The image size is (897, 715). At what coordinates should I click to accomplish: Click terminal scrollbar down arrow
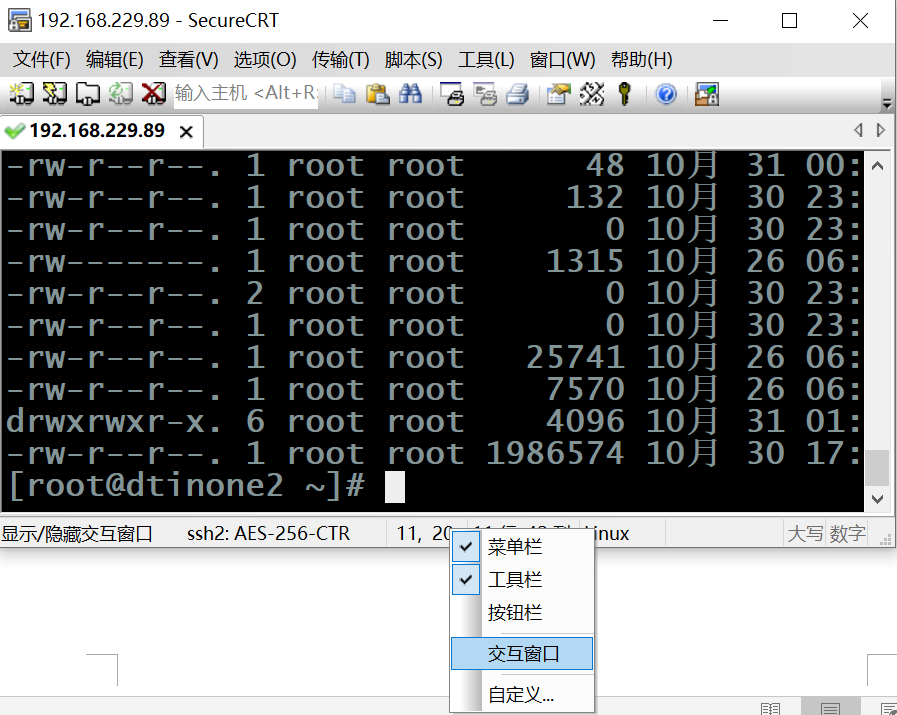877,498
